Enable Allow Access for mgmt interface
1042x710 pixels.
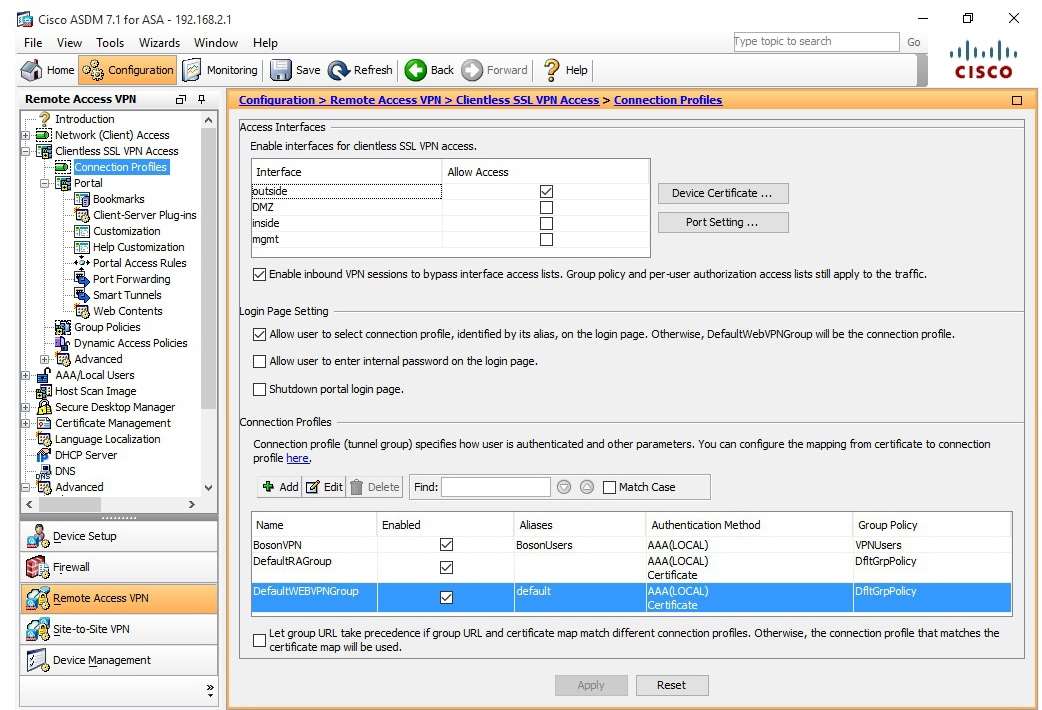coord(546,239)
